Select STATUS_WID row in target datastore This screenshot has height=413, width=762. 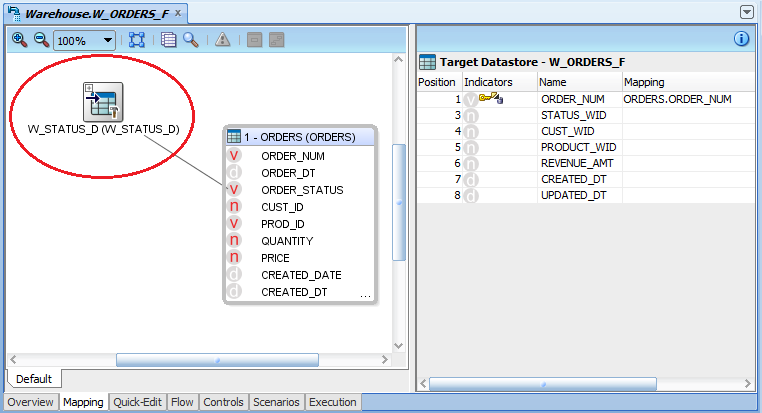click(586, 115)
